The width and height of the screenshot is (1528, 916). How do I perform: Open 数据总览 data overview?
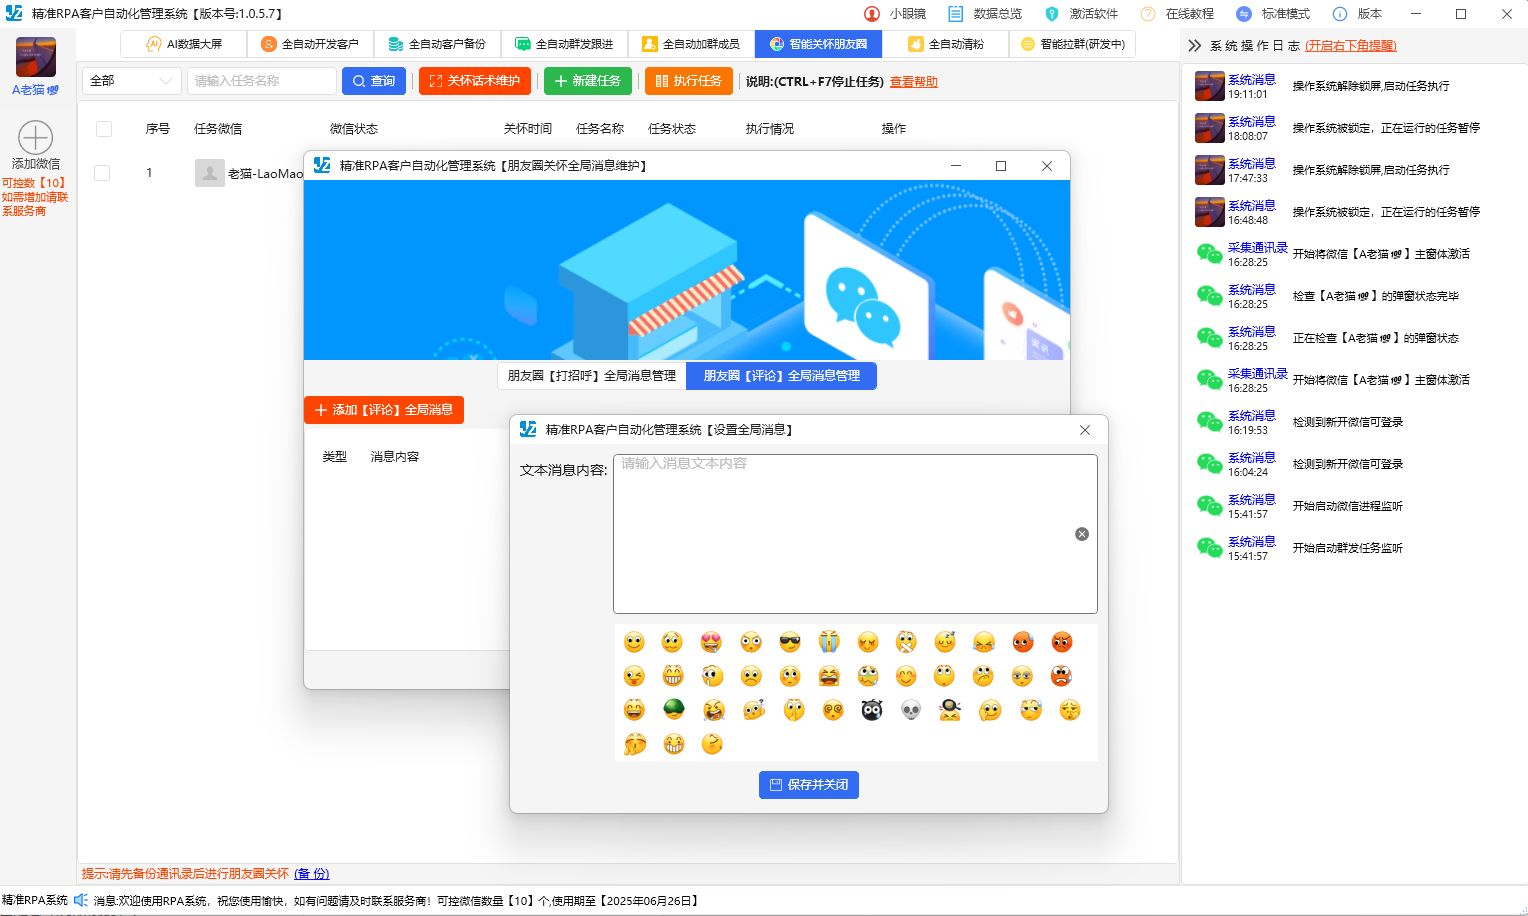[985, 14]
